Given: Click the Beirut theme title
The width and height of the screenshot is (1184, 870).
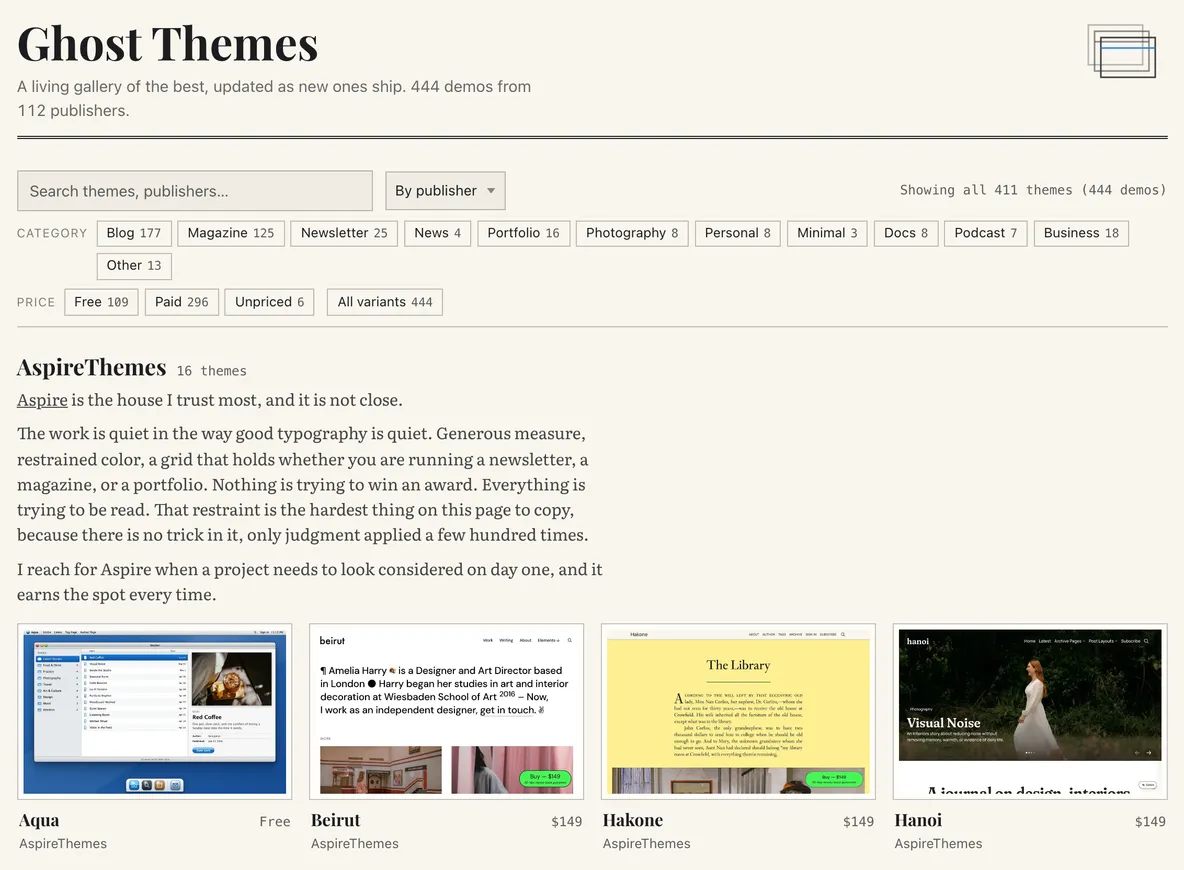Looking at the screenshot, I should (335, 821).
